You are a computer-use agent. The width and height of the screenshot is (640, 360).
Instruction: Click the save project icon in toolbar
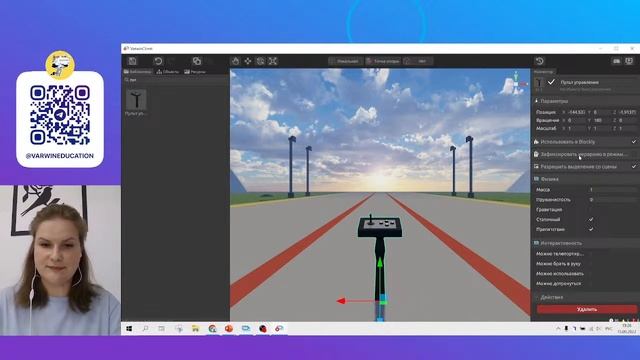click(133, 61)
